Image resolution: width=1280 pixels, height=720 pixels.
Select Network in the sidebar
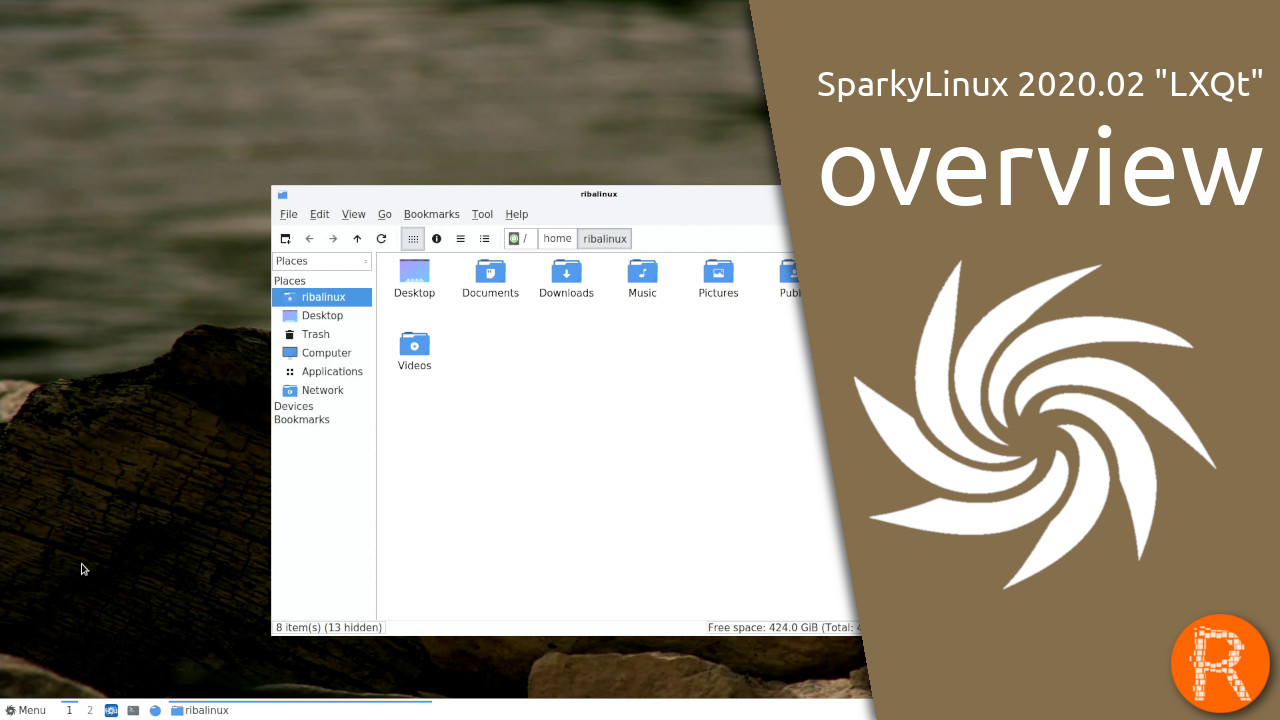click(322, 390)
